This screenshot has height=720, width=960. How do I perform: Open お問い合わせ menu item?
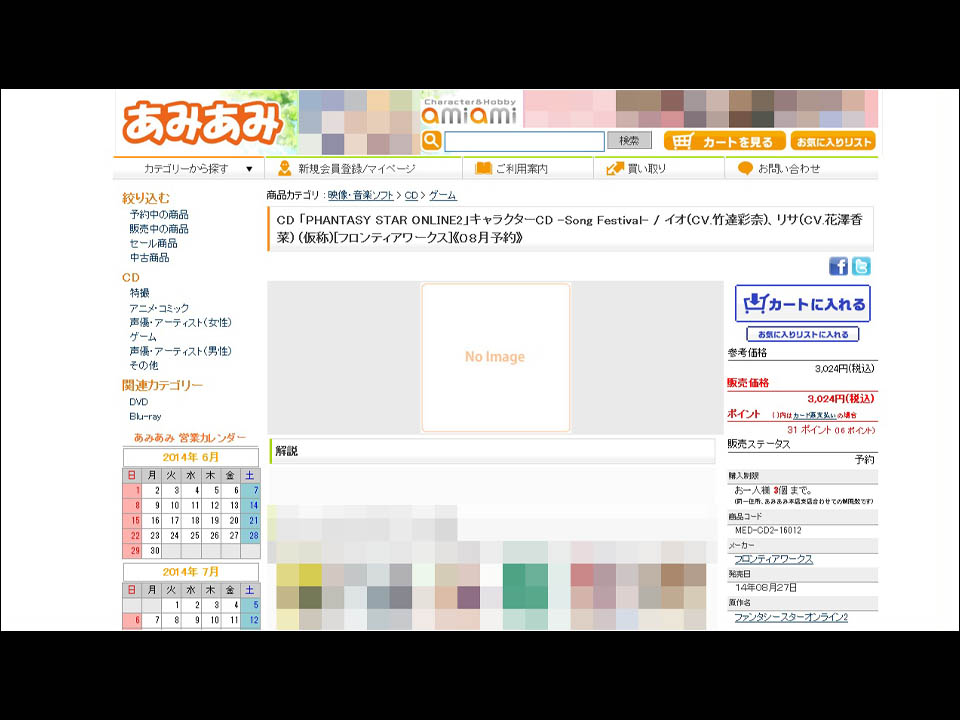coord(789,168)
